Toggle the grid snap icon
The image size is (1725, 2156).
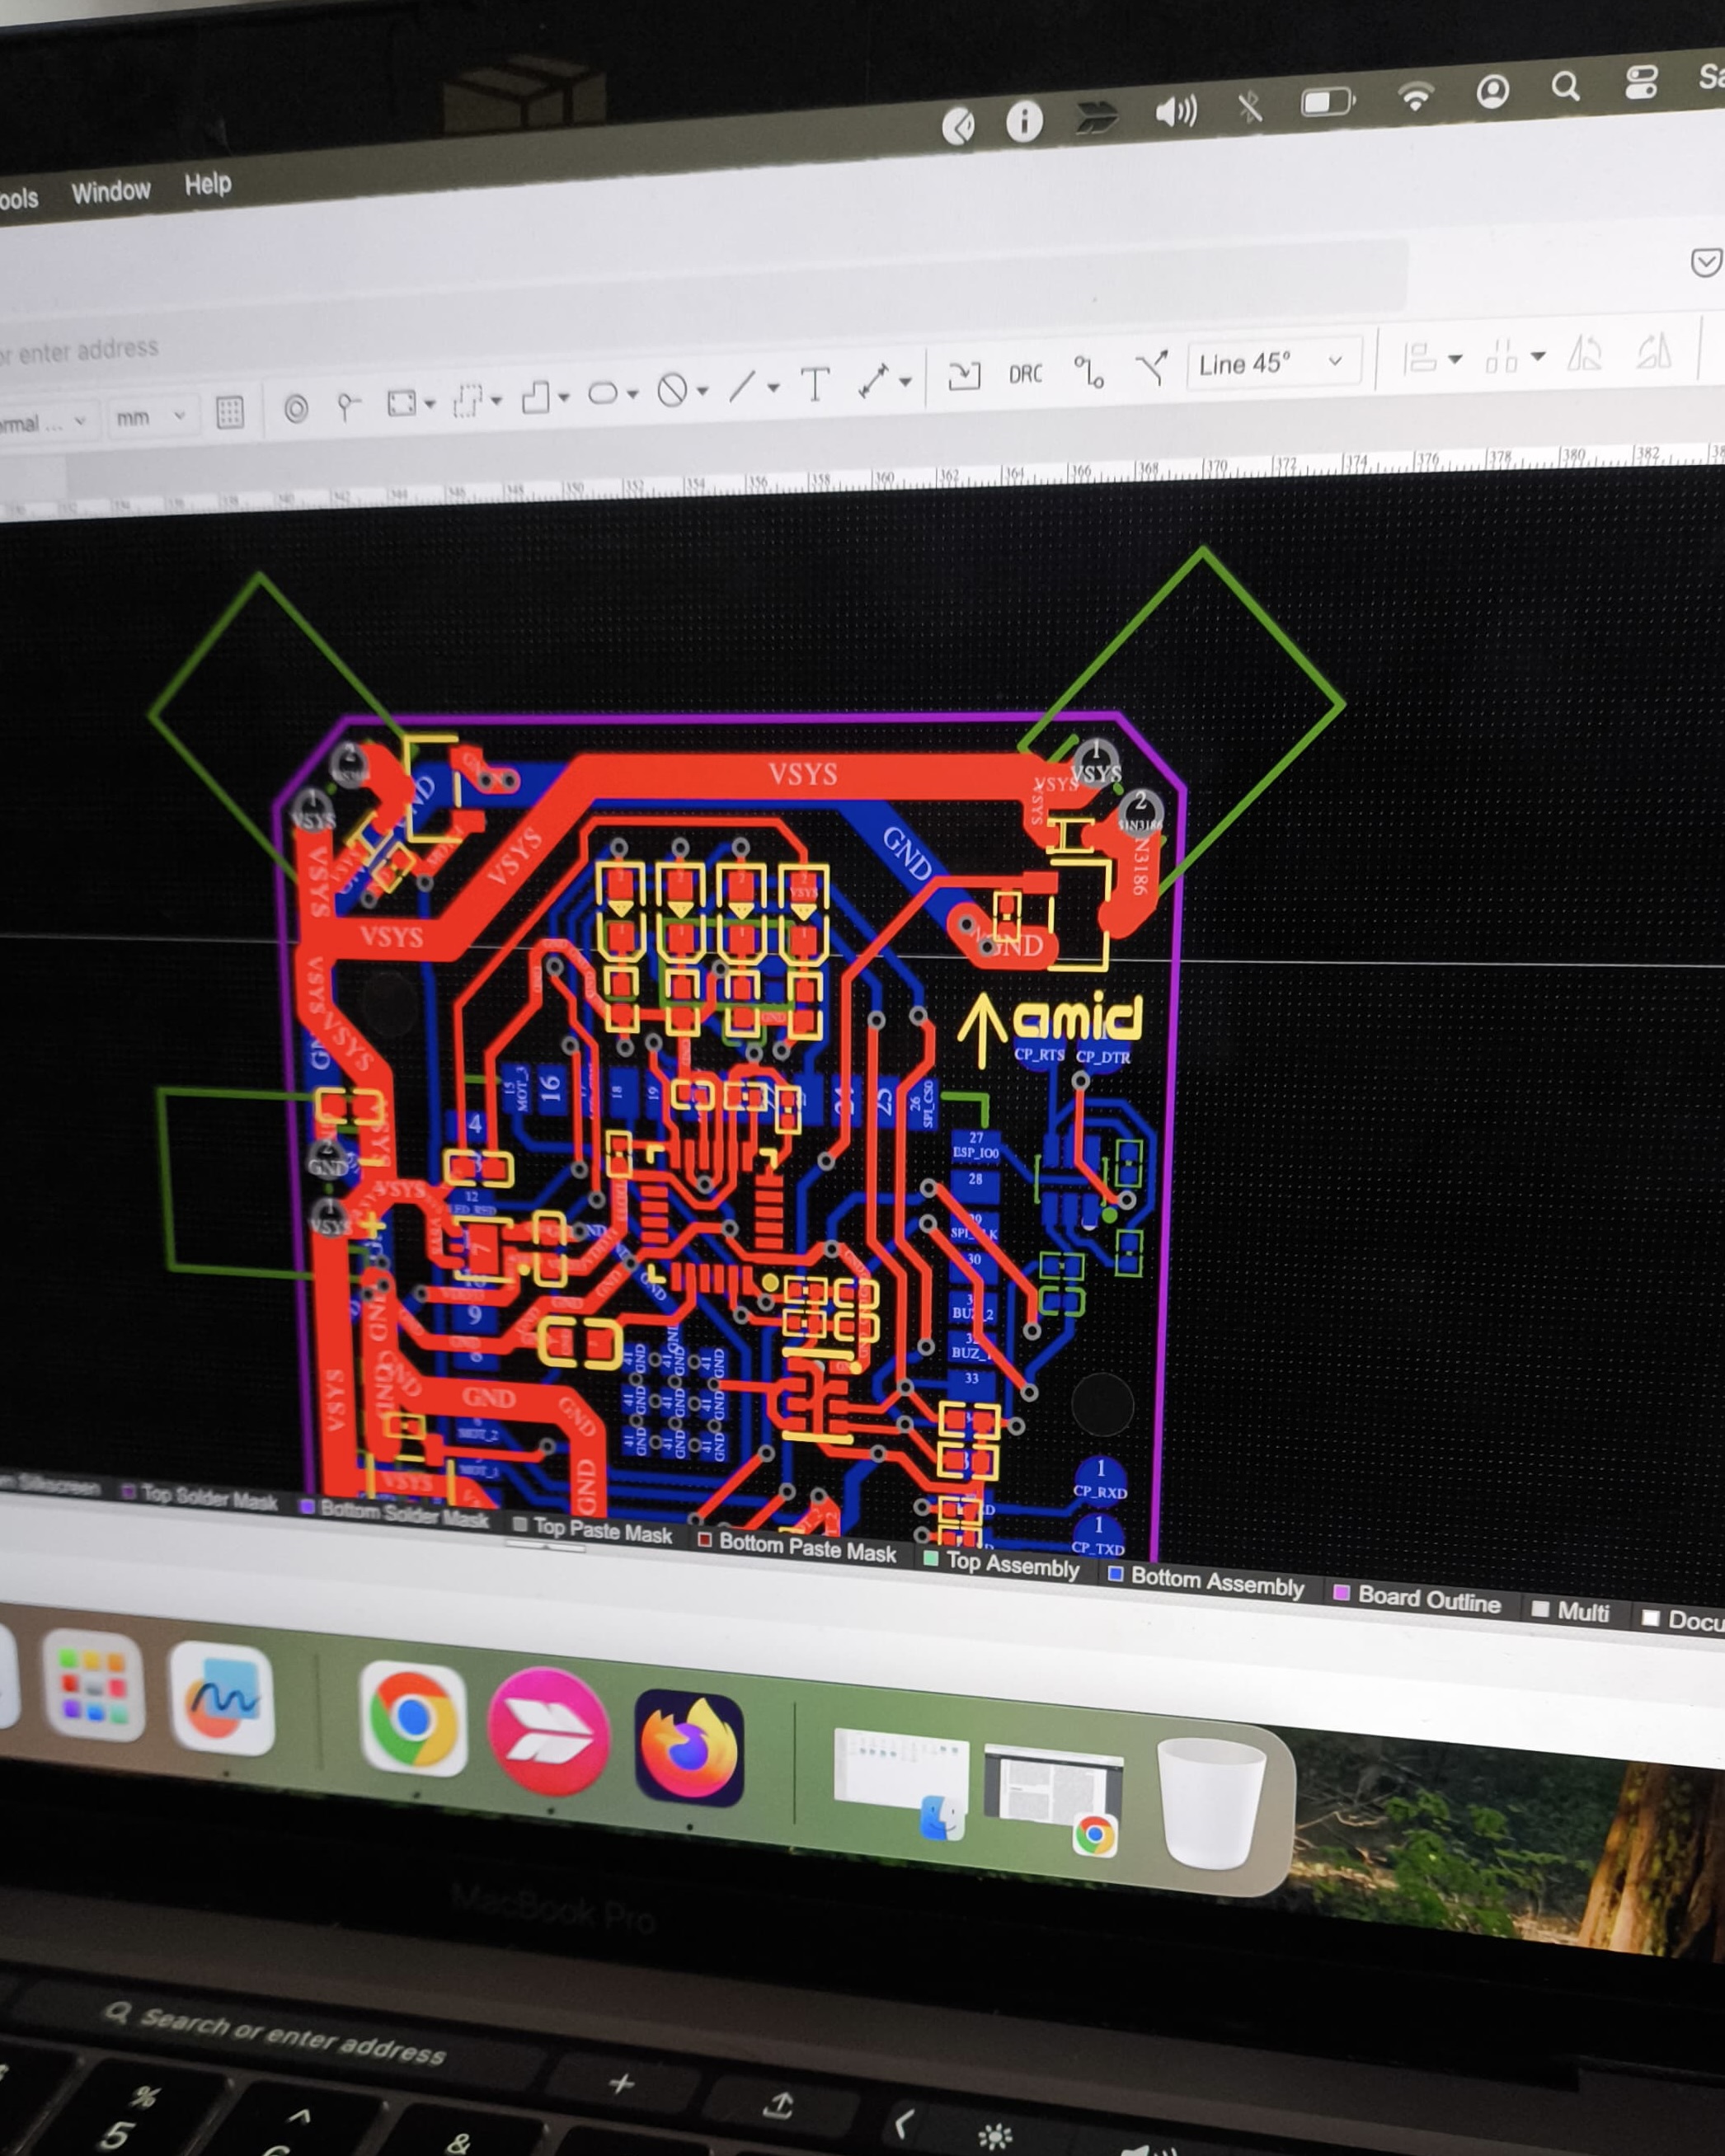[230, 412]
